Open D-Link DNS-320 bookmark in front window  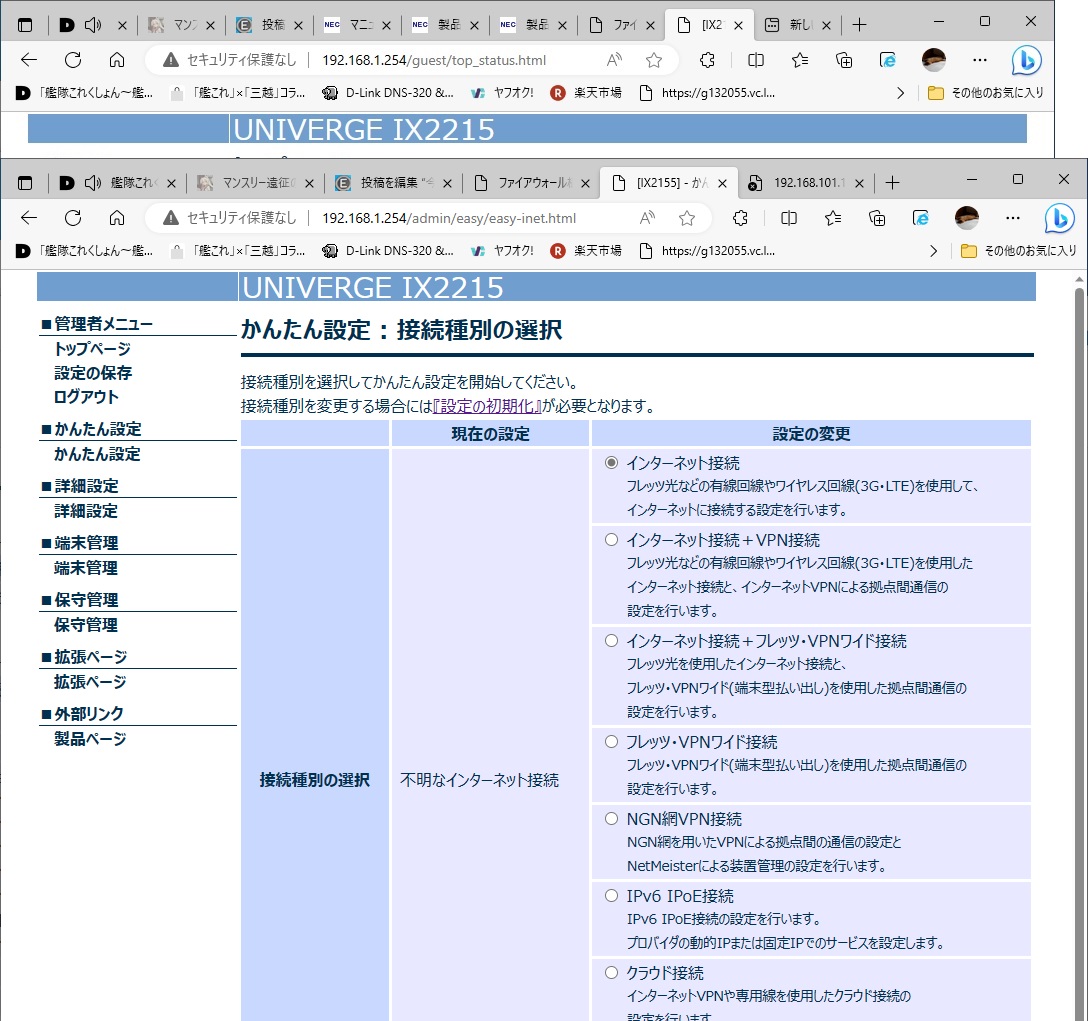click(389, 251)
